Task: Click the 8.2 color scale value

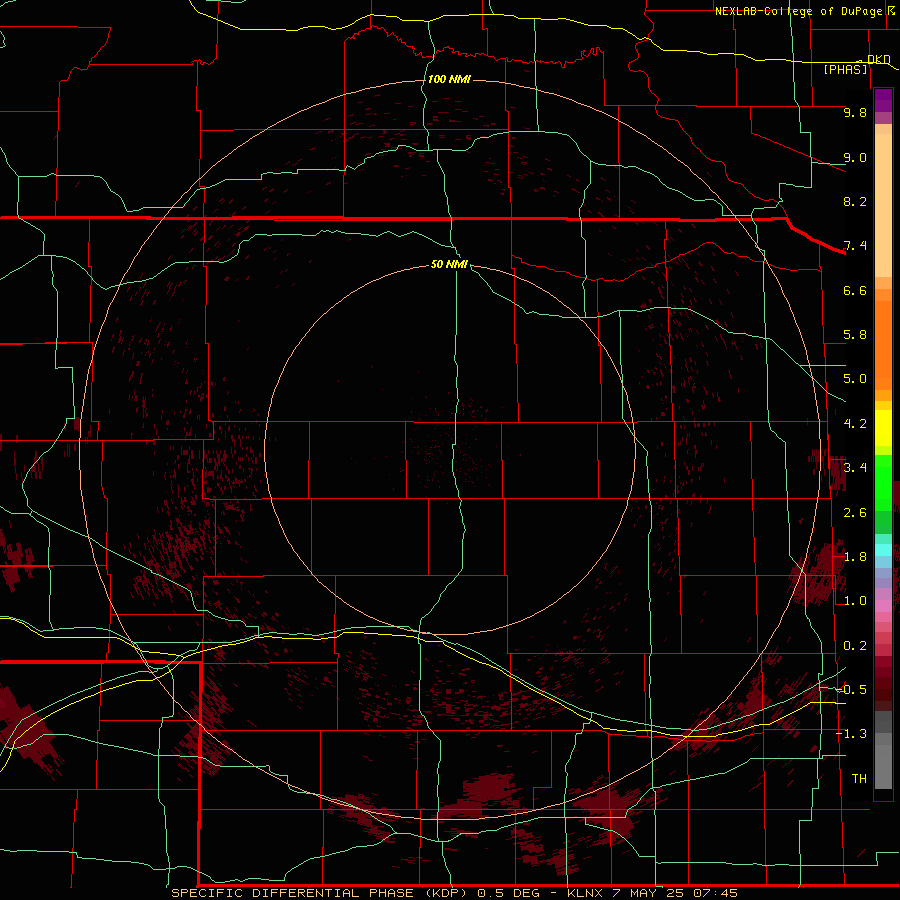Action: click(x=855, y=201)
